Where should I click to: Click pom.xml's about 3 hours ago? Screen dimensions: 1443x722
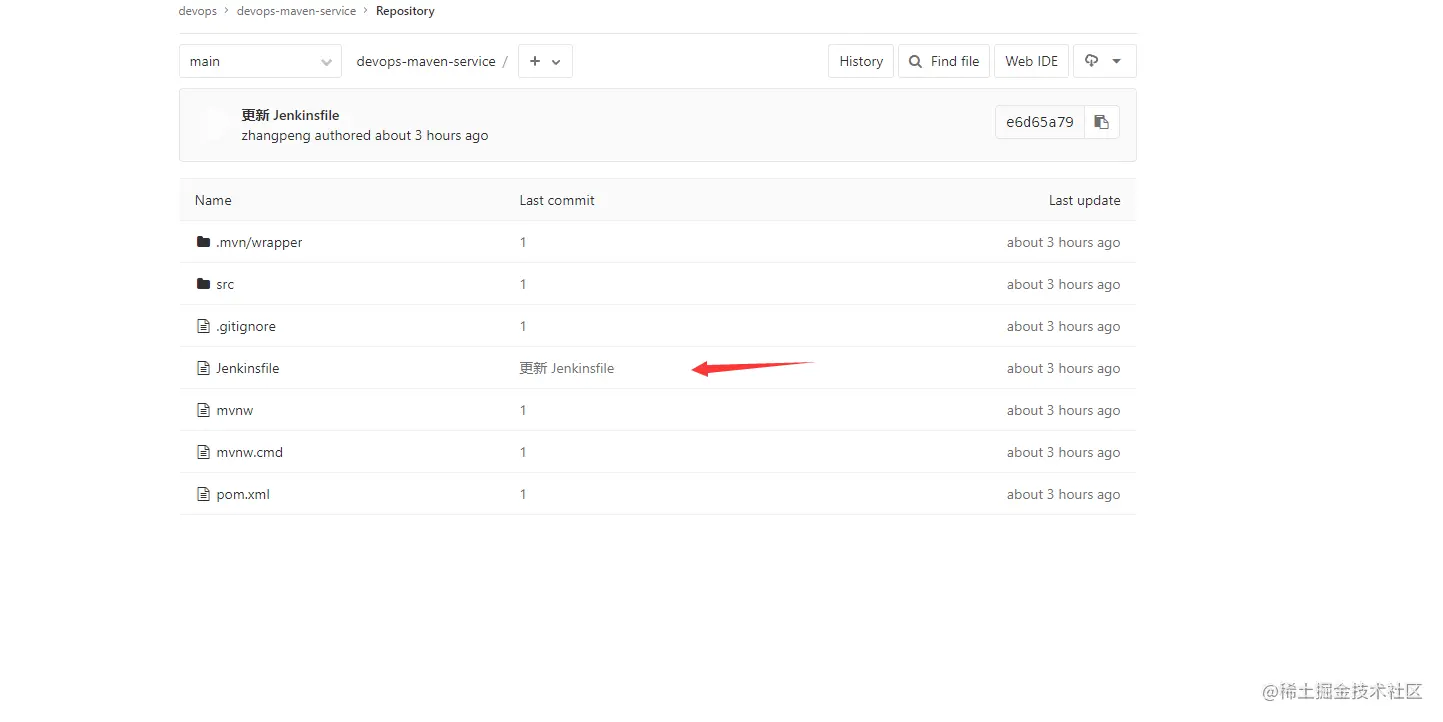[x=1064, y=494]
